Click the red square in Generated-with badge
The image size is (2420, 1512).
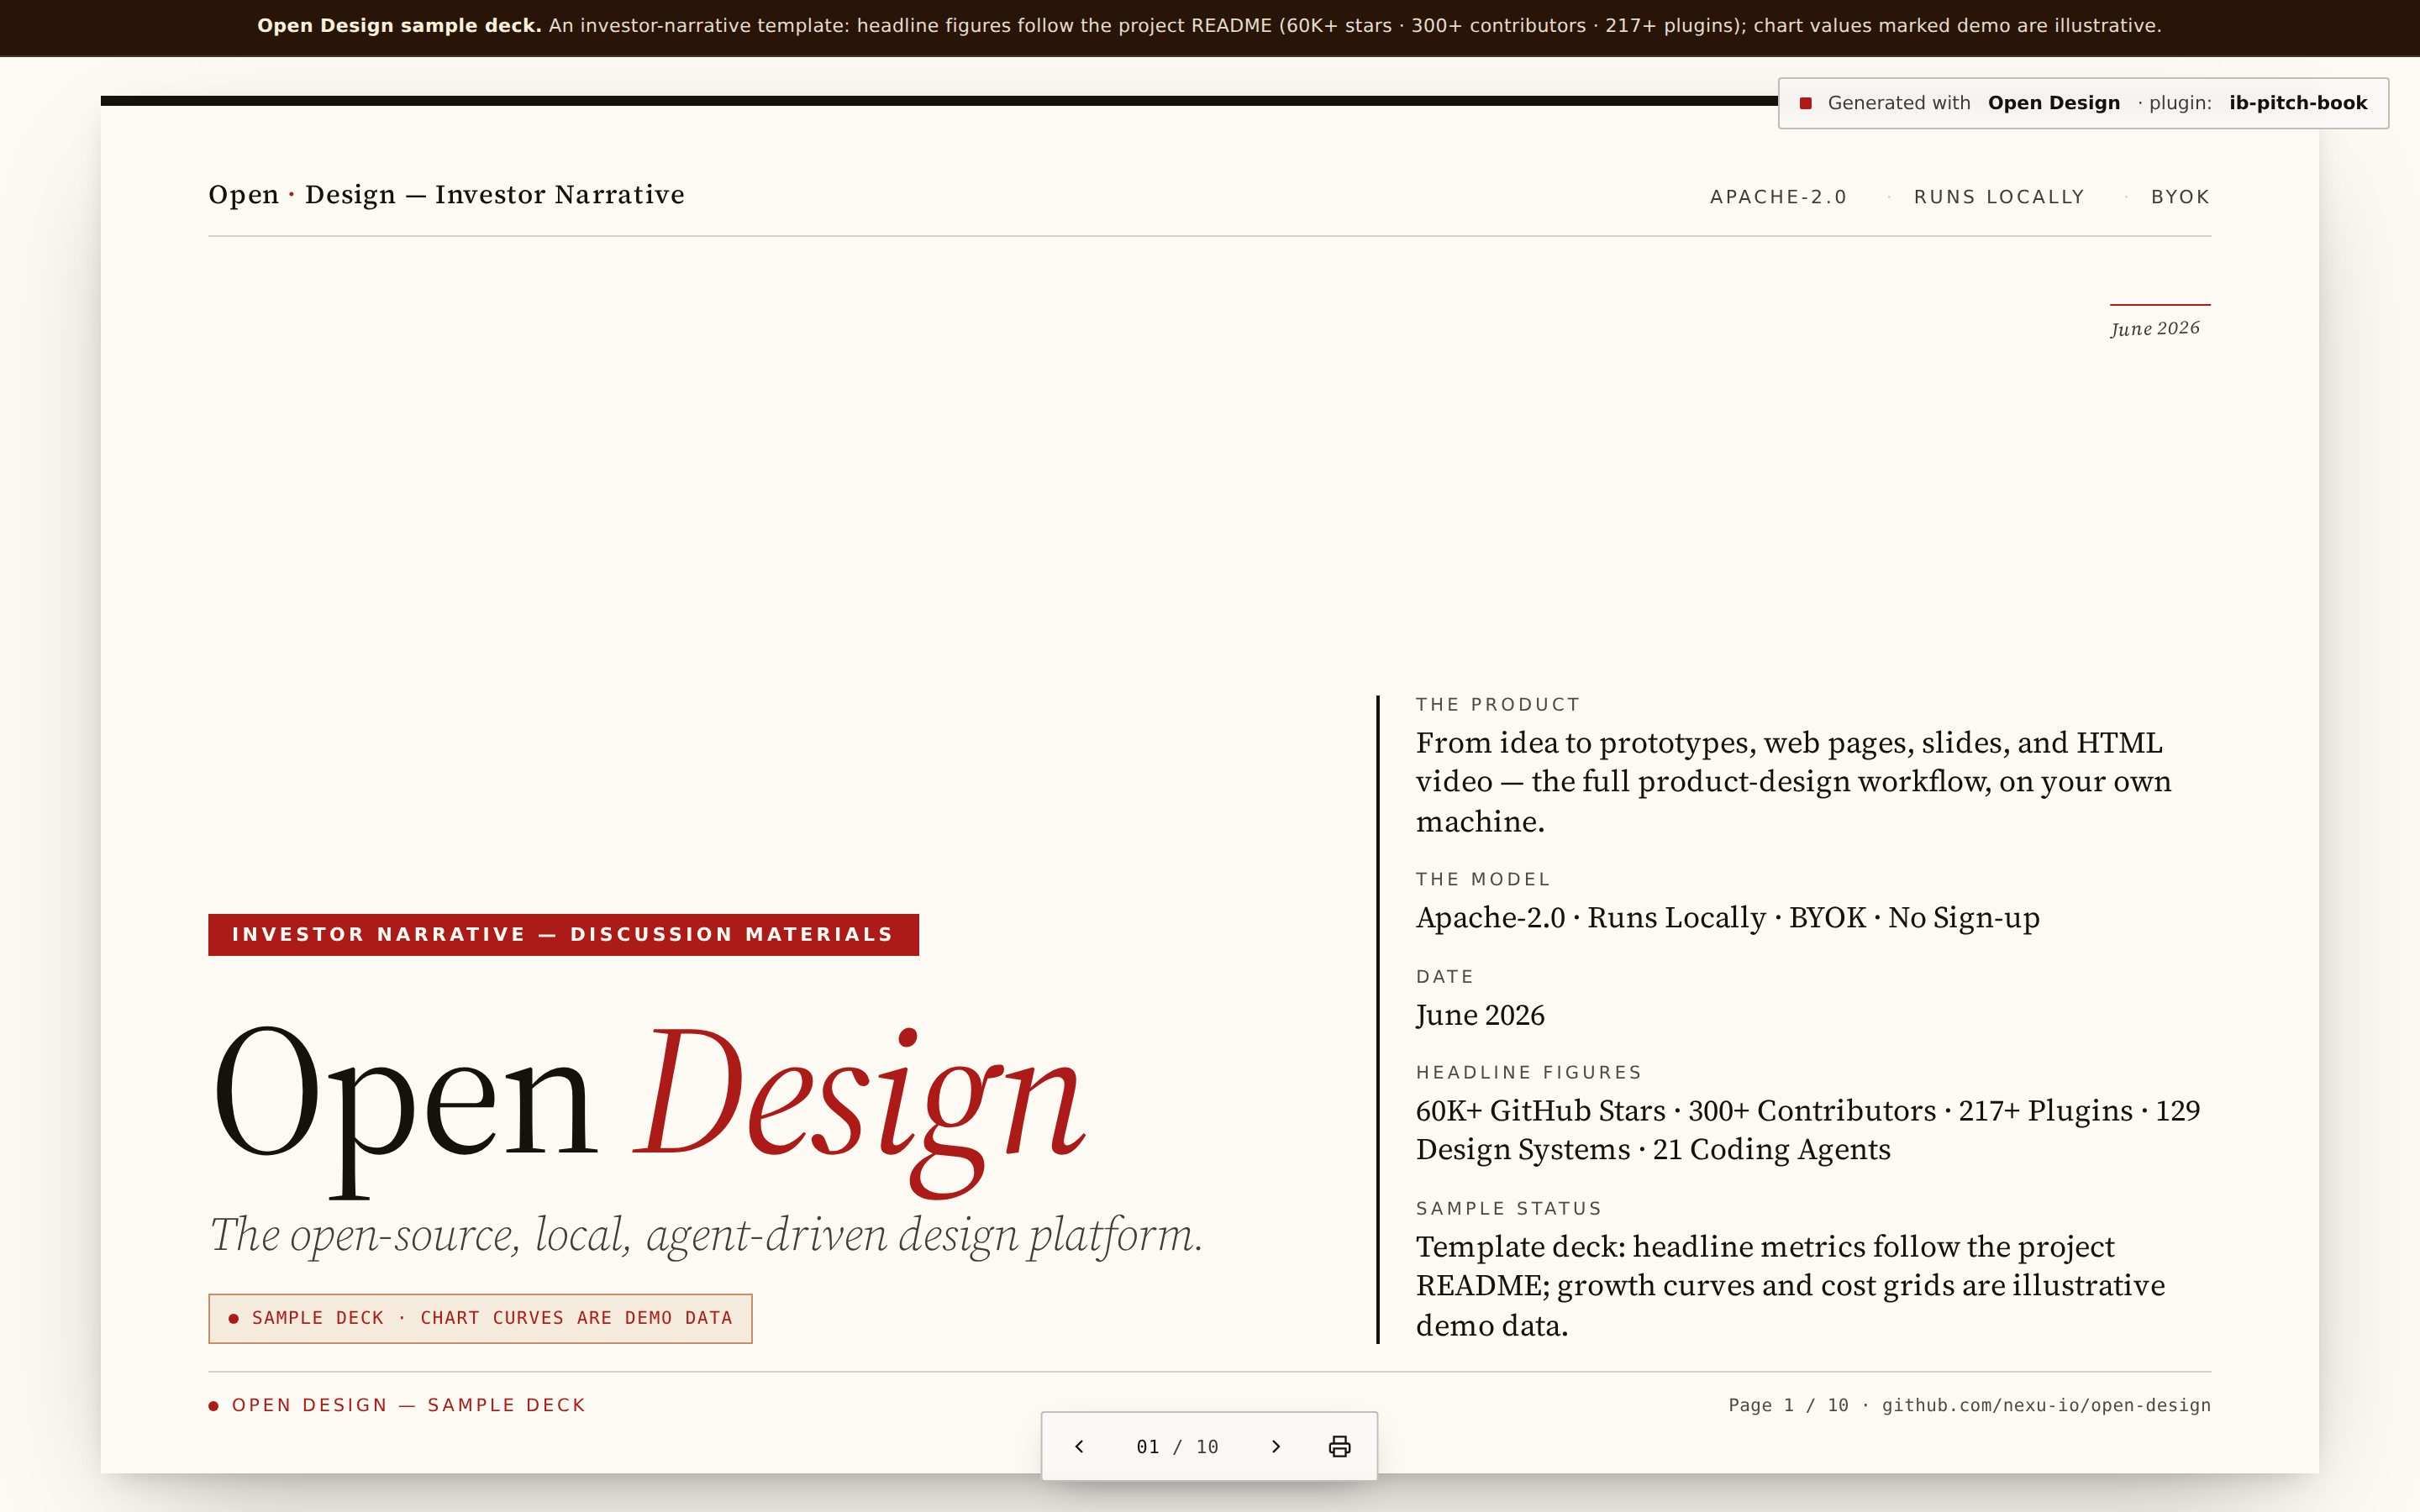[x=1806, y=103]
